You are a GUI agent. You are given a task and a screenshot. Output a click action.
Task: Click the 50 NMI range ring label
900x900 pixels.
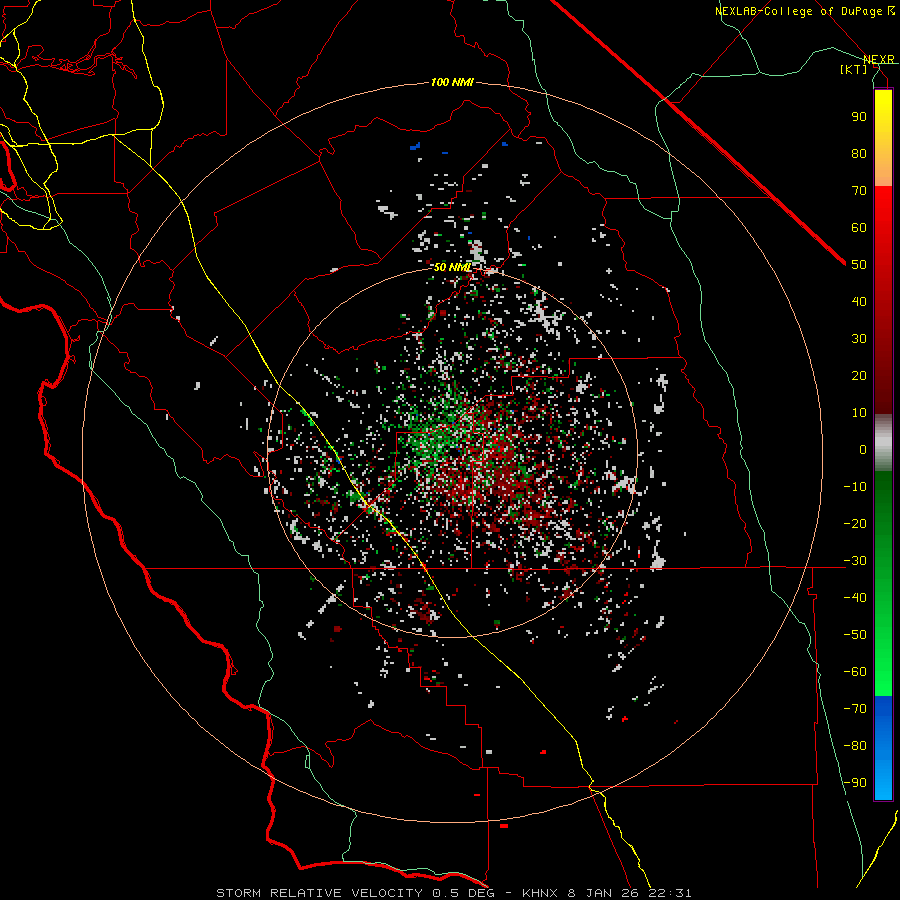point(452,267)
